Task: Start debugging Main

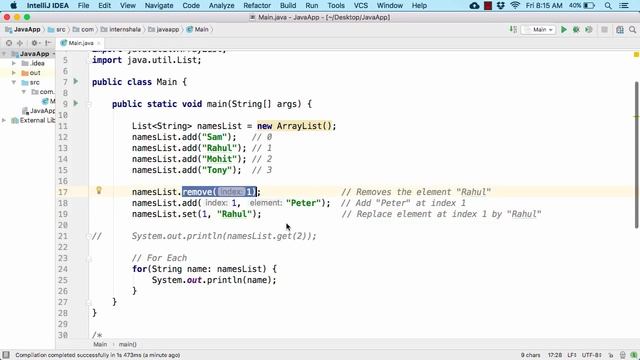Action: [x=576, y=29]
